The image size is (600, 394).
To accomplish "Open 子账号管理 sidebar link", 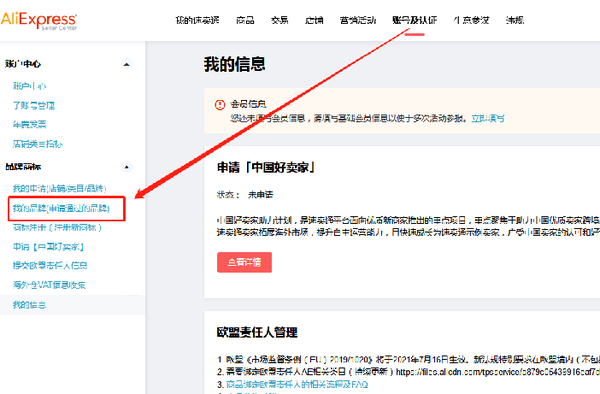I will [x=34, y=106].
